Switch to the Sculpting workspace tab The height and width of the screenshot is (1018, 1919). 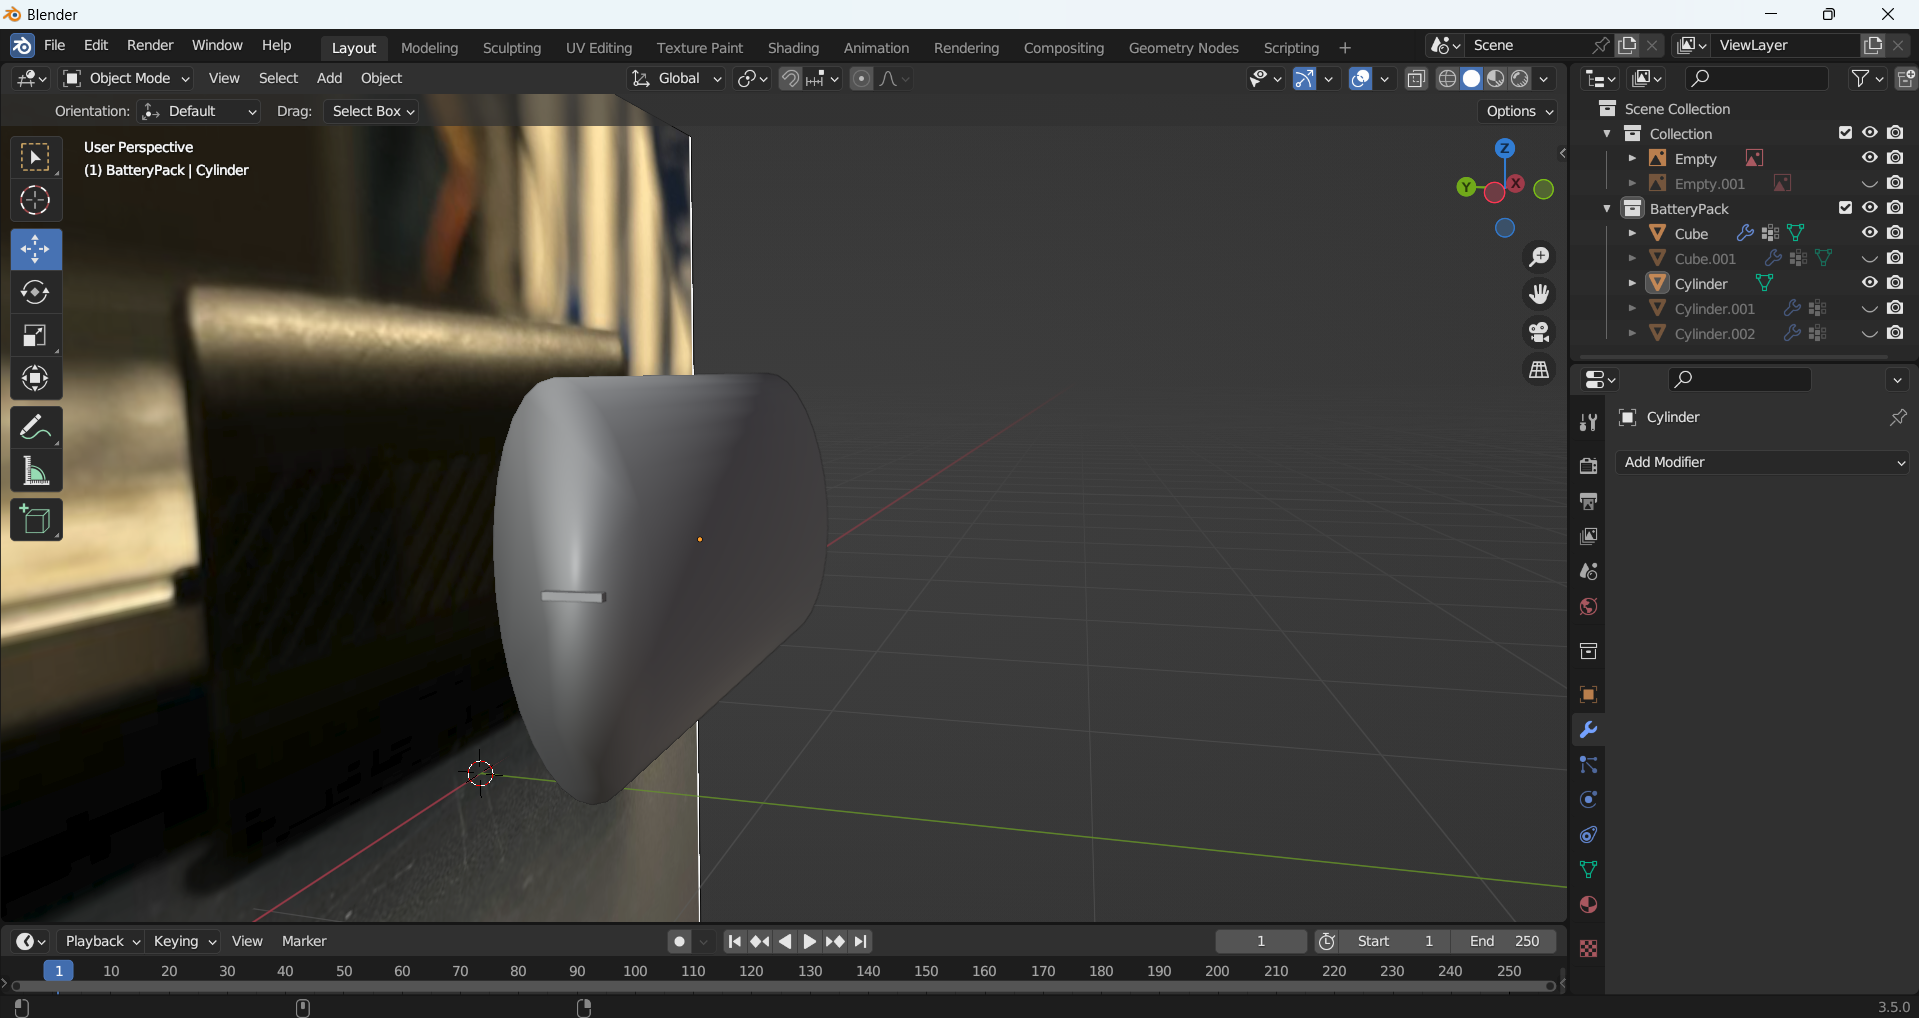[511, 48]
